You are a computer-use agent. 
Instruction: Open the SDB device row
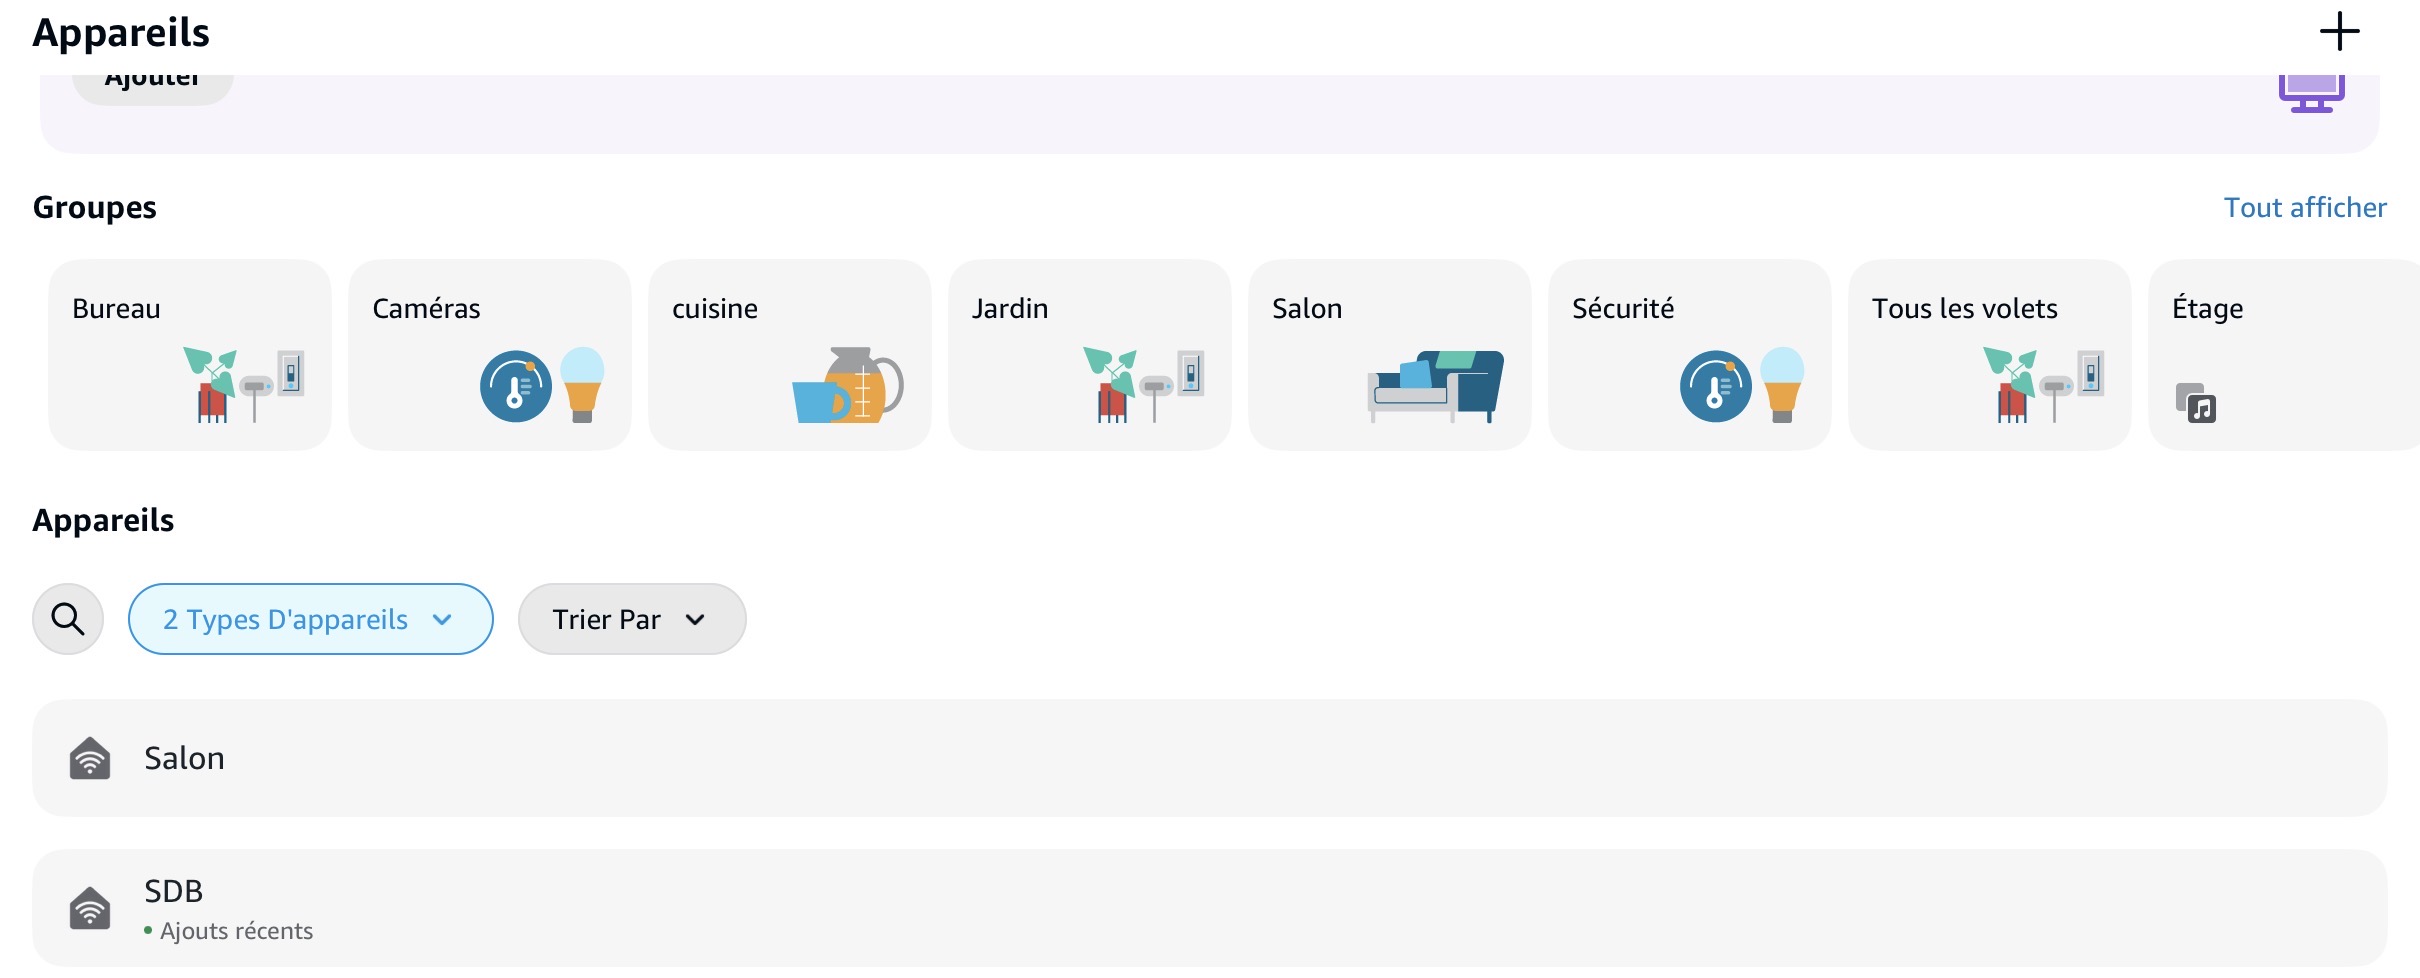tap(1209, 908)
